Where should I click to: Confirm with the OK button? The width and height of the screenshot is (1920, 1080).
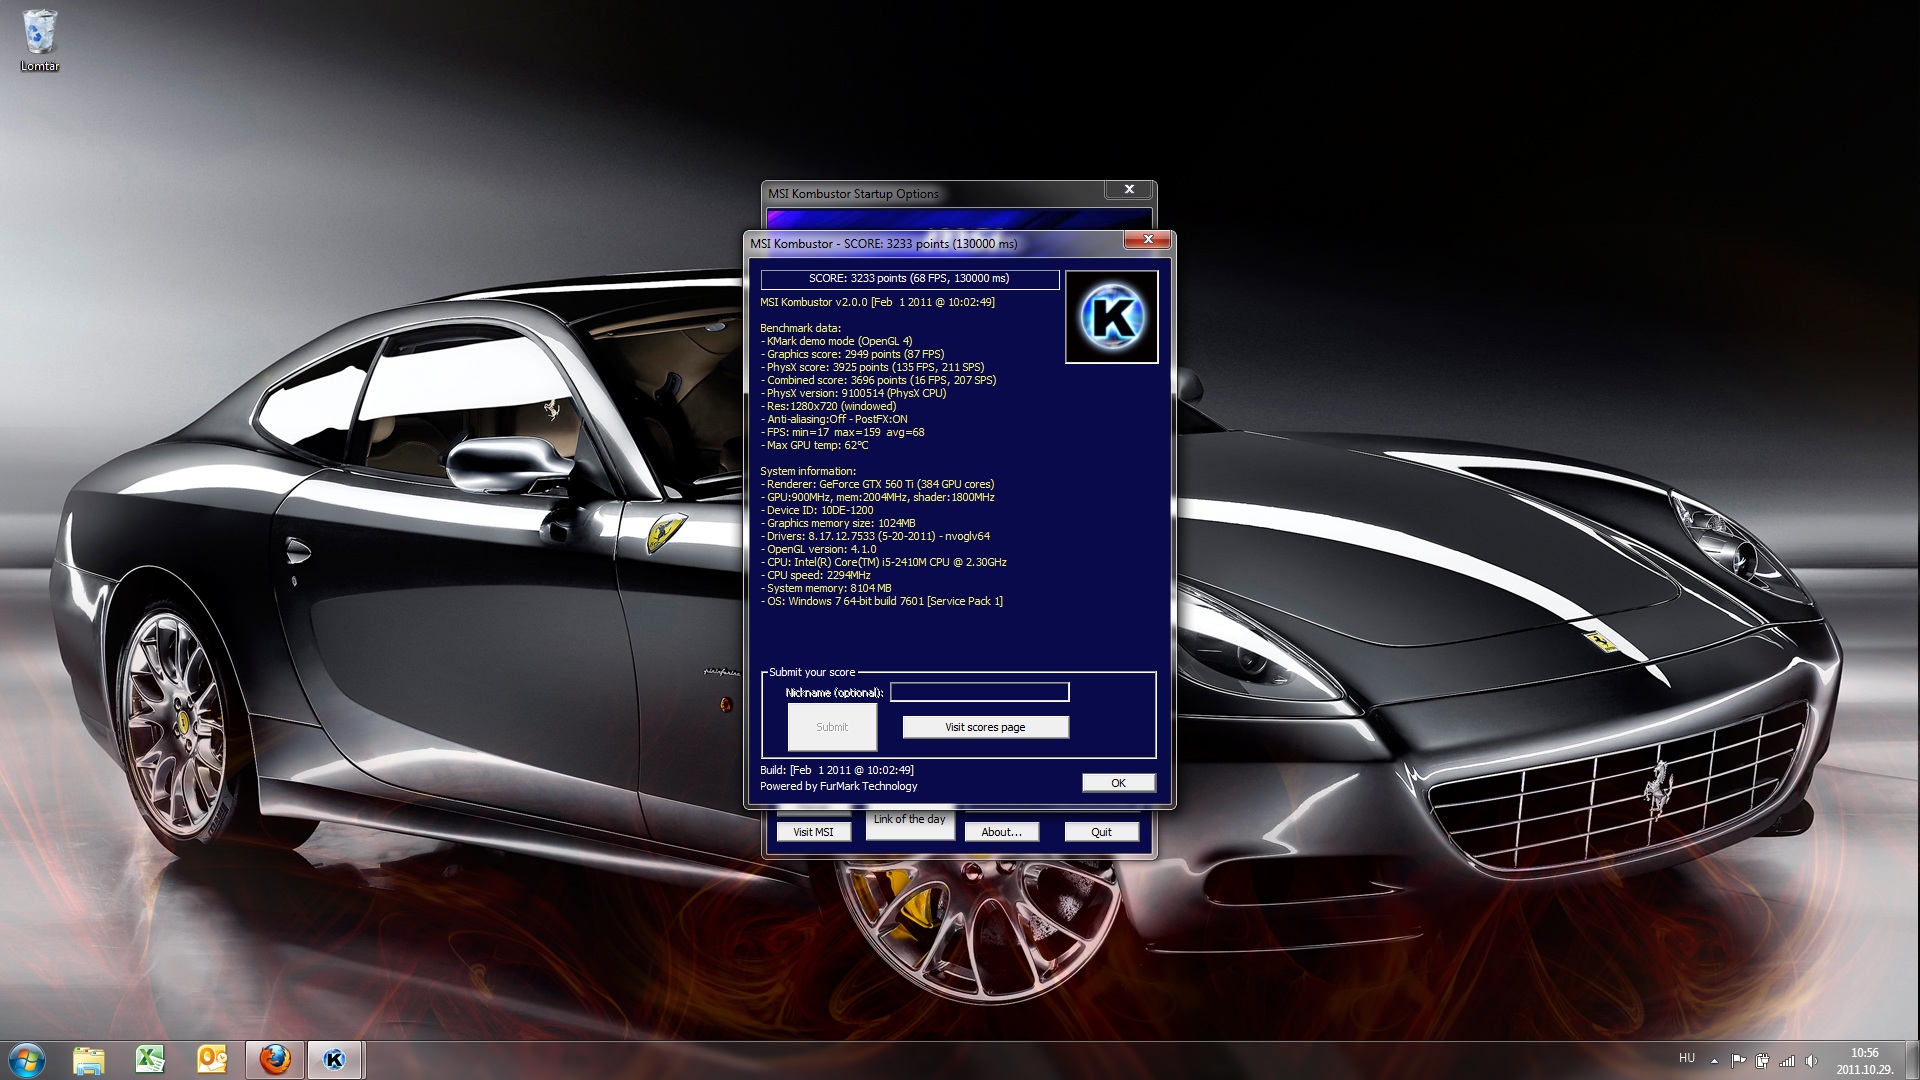click(1118, 783)
